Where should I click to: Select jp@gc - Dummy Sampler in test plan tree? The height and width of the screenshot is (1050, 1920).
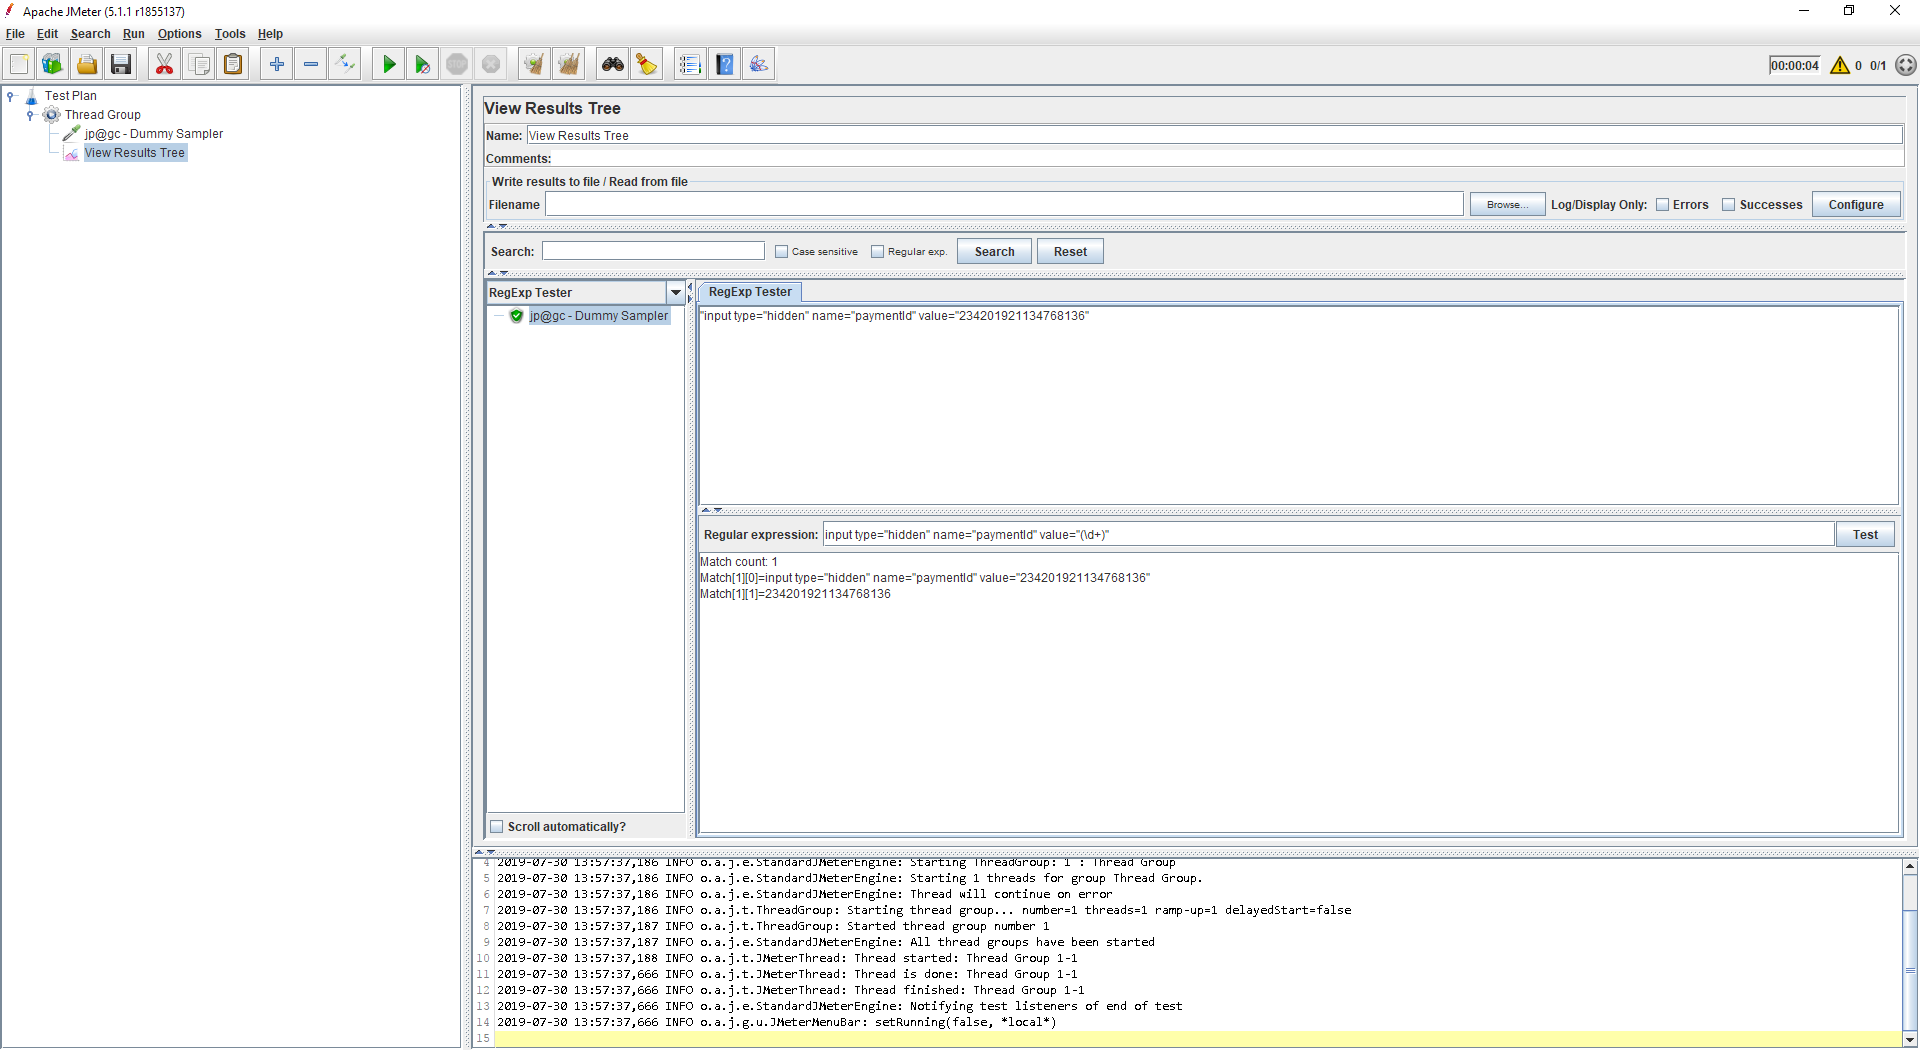click(x=154, y=134)
